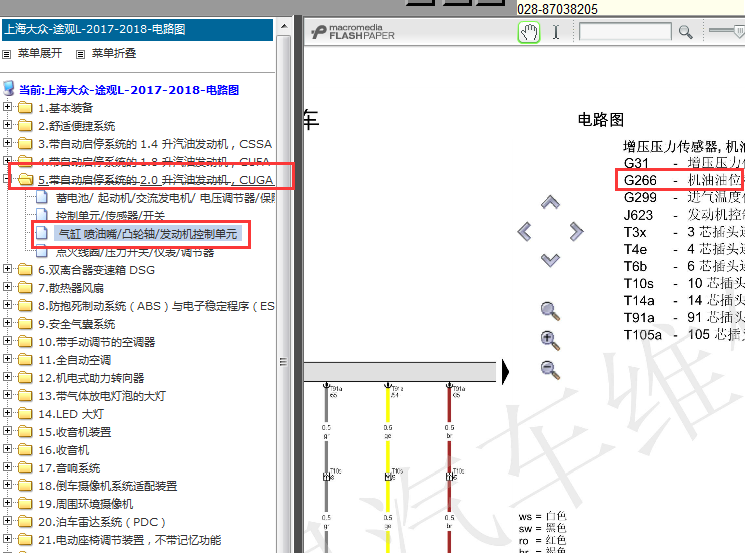
Task: Open 蓄电池/起动机/交流发电机 document
Action: click(x=165, y=198)
